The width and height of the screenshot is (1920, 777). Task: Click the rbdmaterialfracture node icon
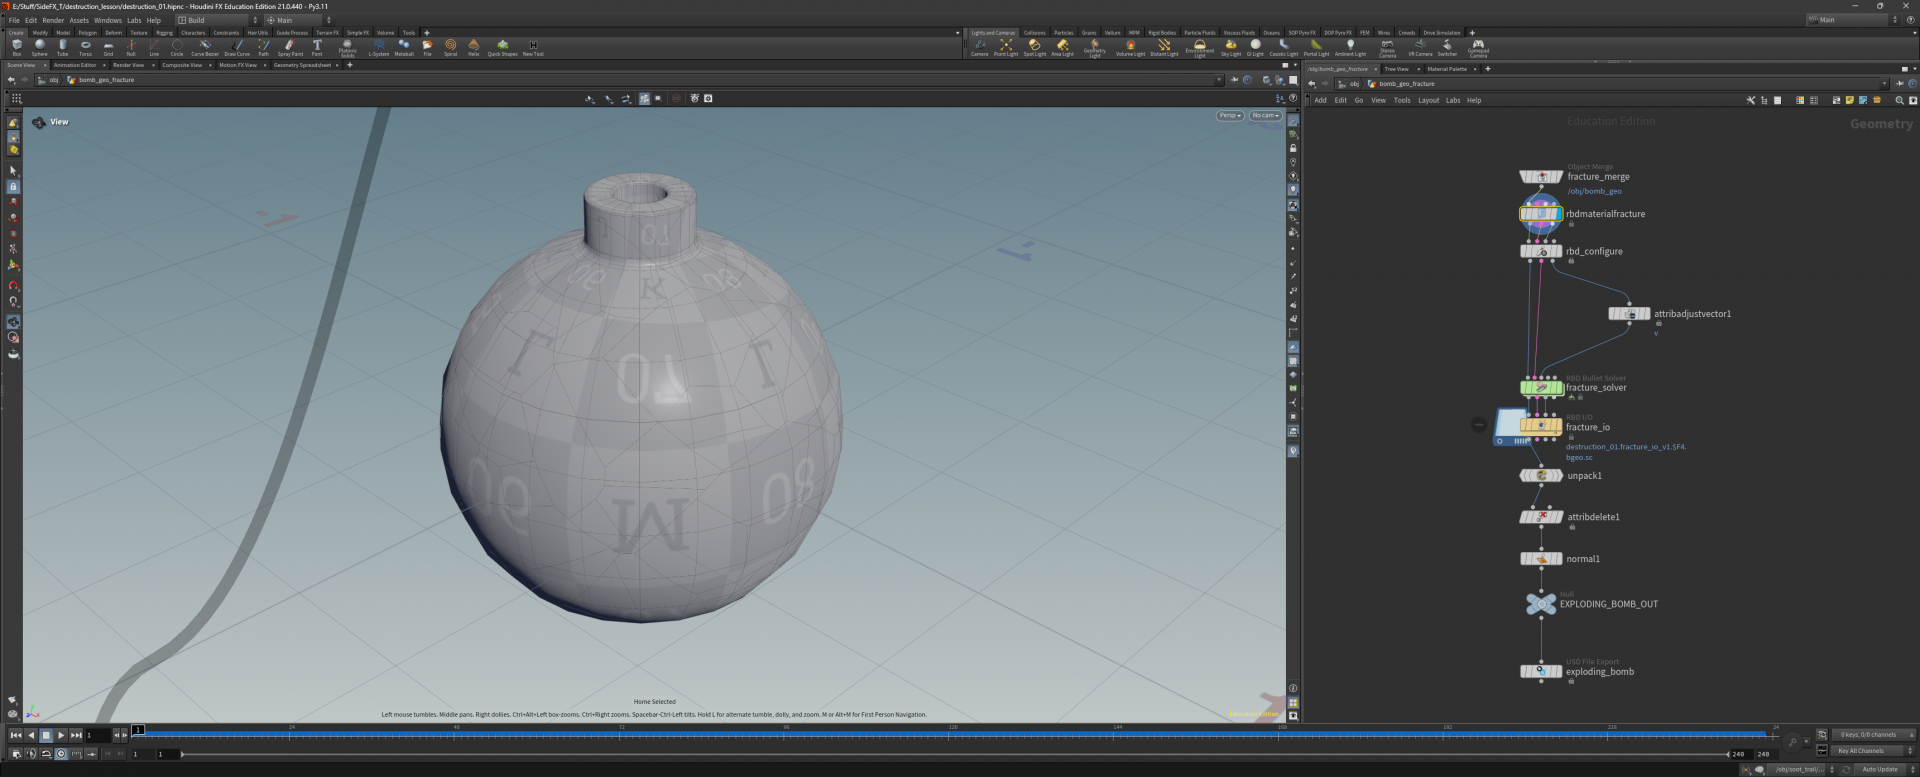(1540, 214)
